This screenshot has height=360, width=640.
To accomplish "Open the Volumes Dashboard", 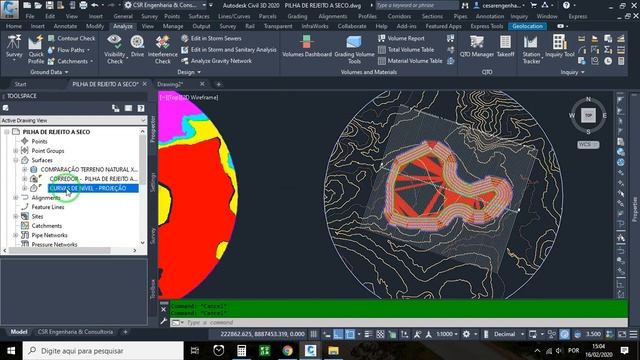I will tap(307, 46).
